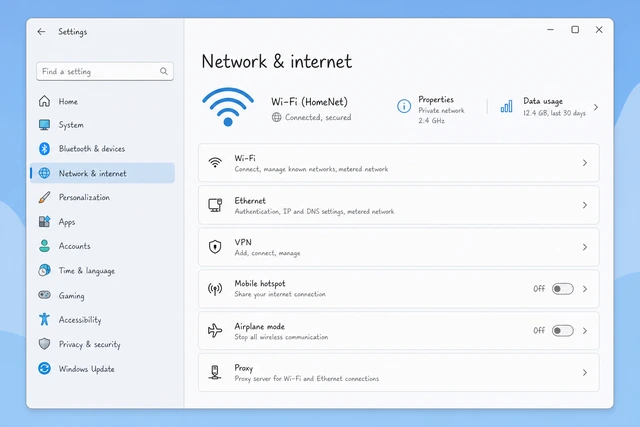
Task: Click the Personalization paintbrush icon
Action: pos(44,197)
